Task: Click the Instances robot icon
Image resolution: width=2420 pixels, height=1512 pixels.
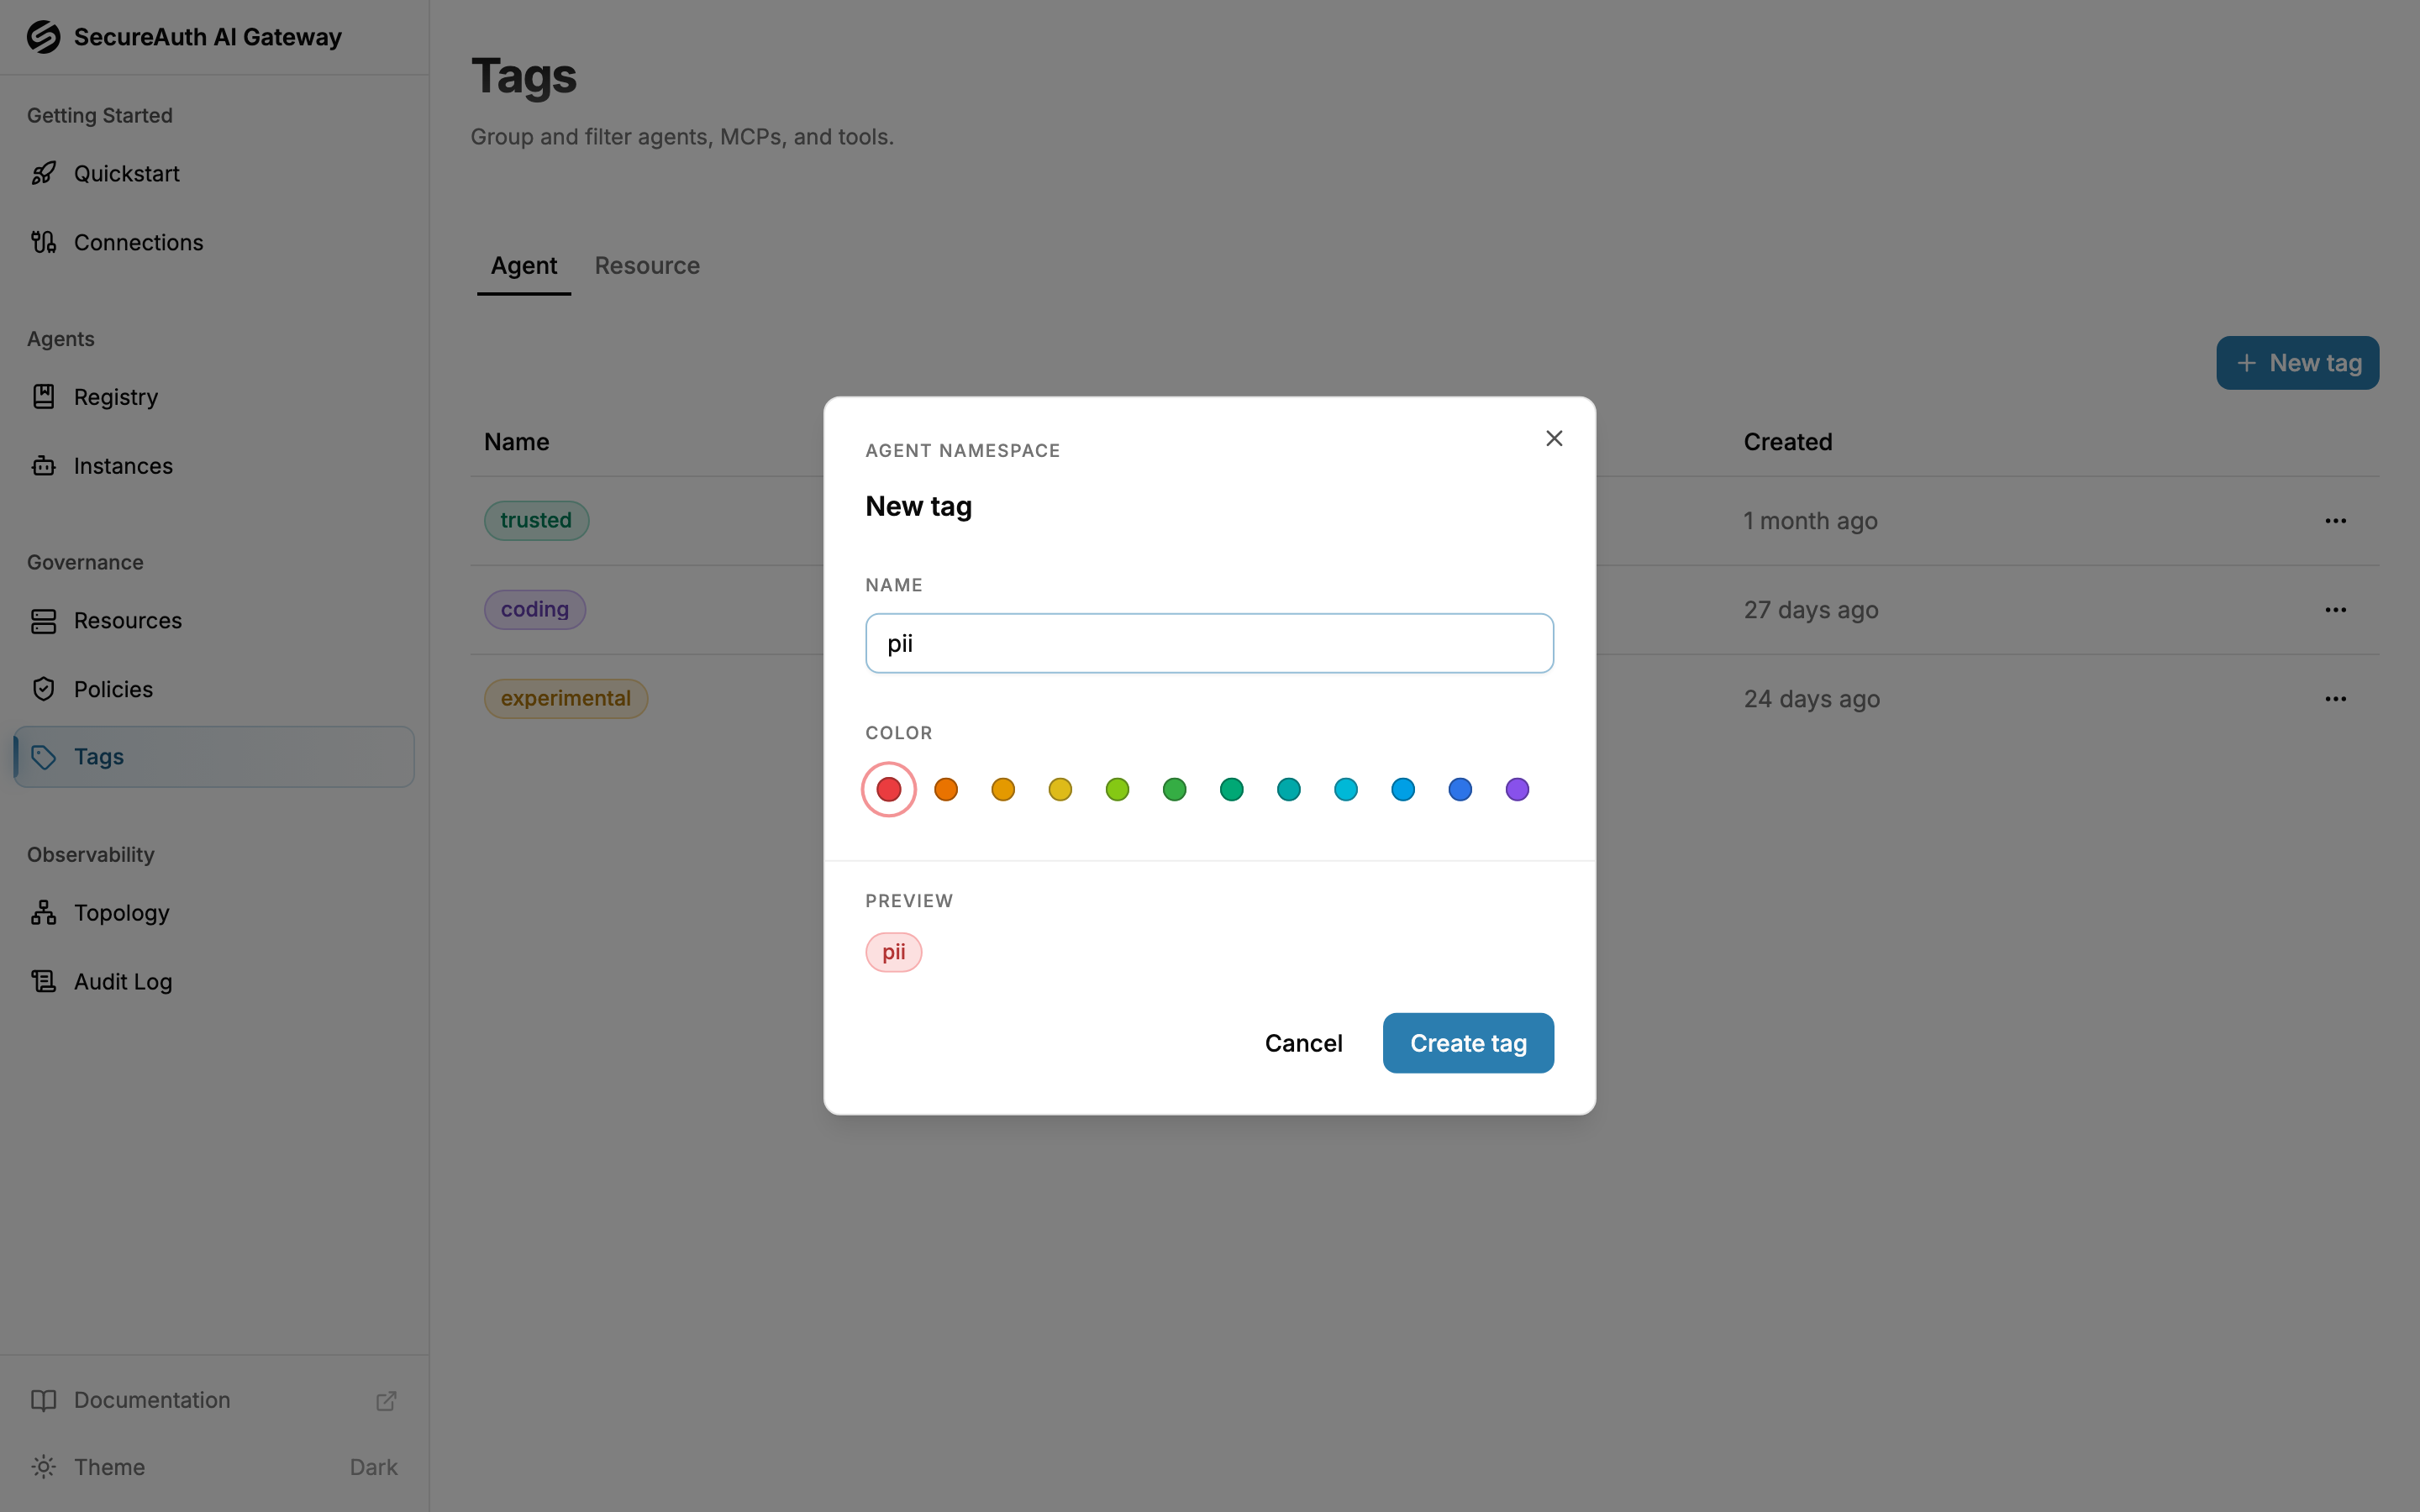Action: coord(43,466)
